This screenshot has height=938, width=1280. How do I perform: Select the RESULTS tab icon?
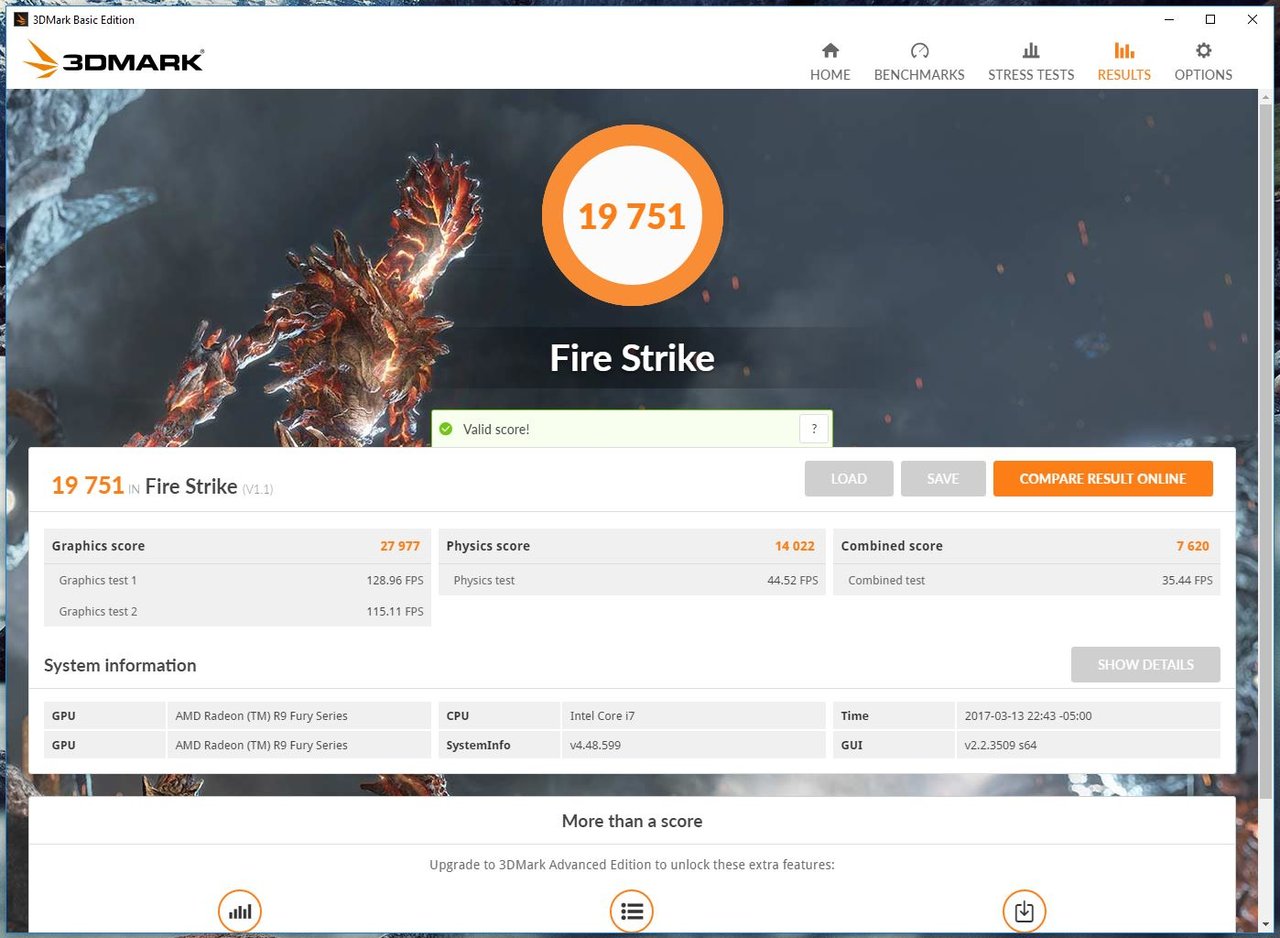[x=1124, y=51]
